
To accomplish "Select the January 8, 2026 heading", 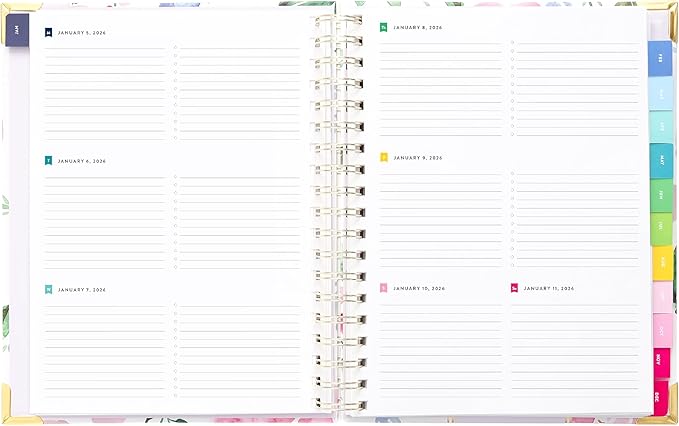I will tap(418, 27).
